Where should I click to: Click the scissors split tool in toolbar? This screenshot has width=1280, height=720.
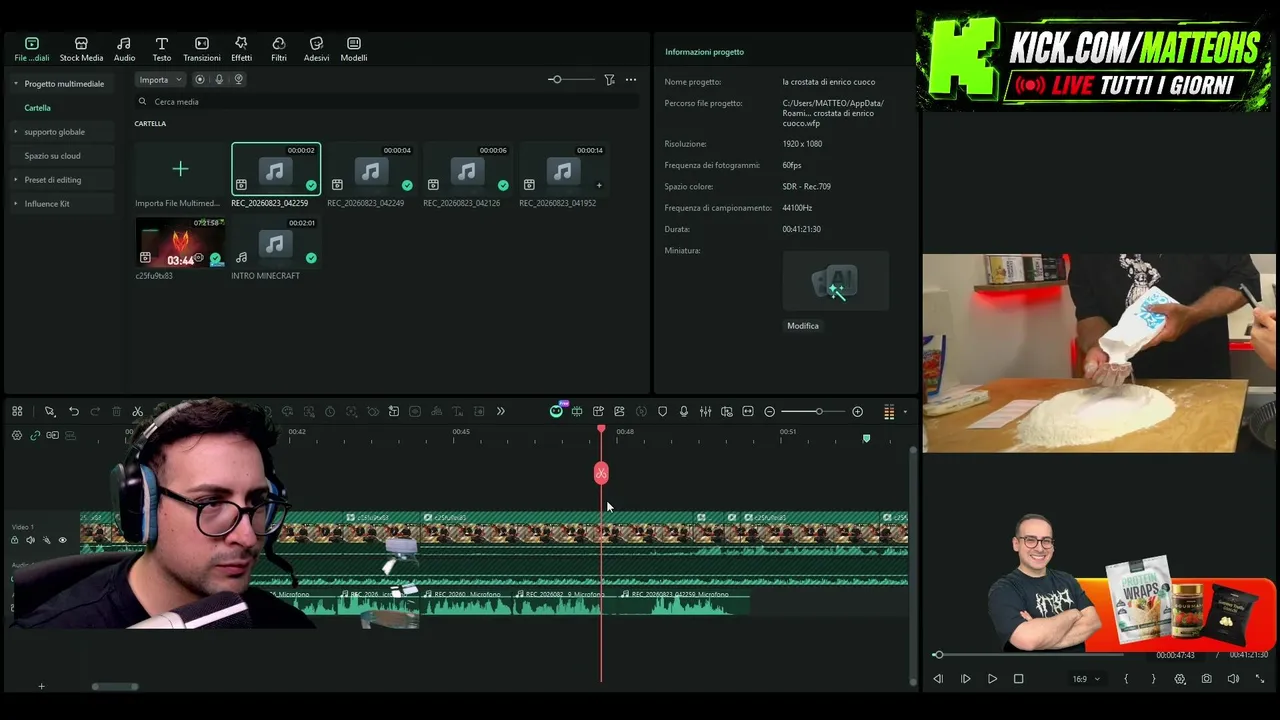(x=138, y=412)
